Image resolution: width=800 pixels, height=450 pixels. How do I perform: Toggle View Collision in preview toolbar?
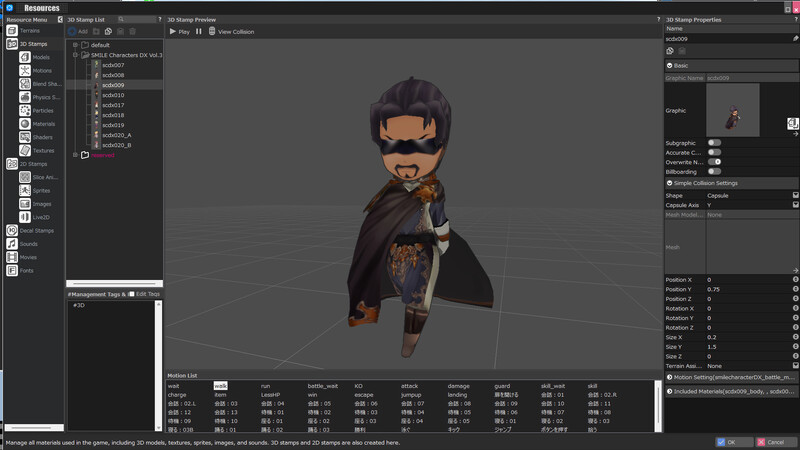tap(231, 32)
